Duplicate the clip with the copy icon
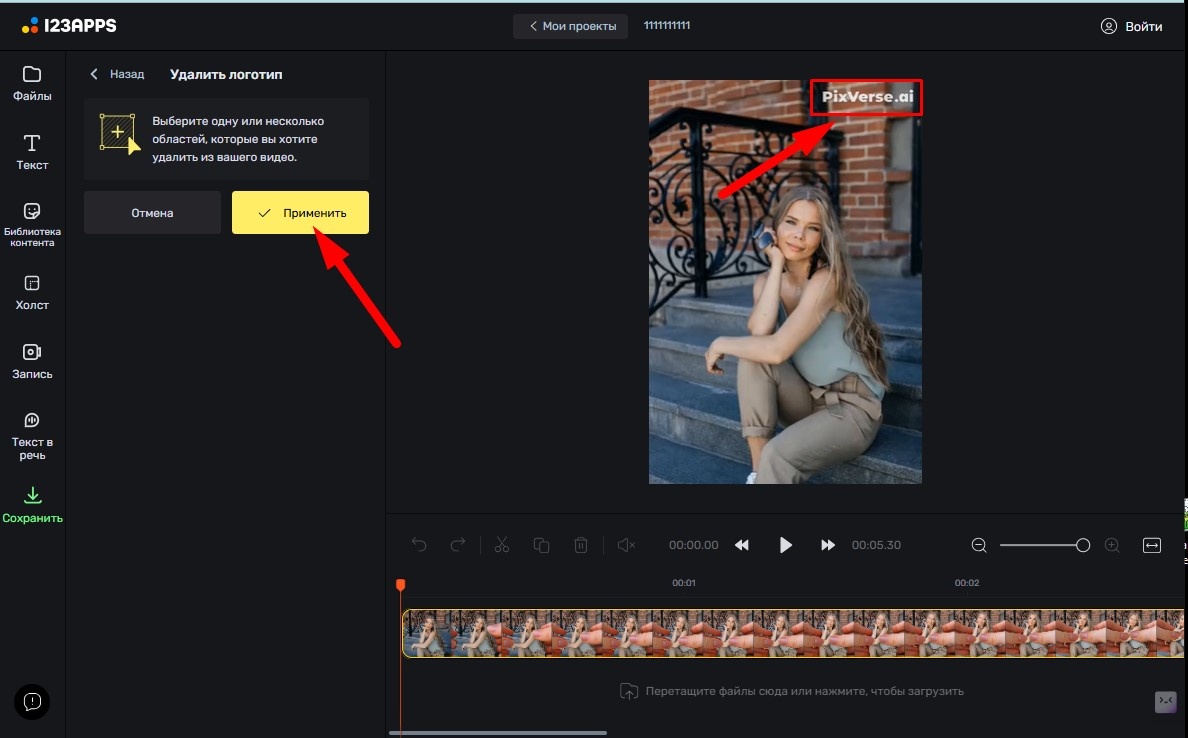This screenshot has width=1188, height=738. (x=541, y=545)
